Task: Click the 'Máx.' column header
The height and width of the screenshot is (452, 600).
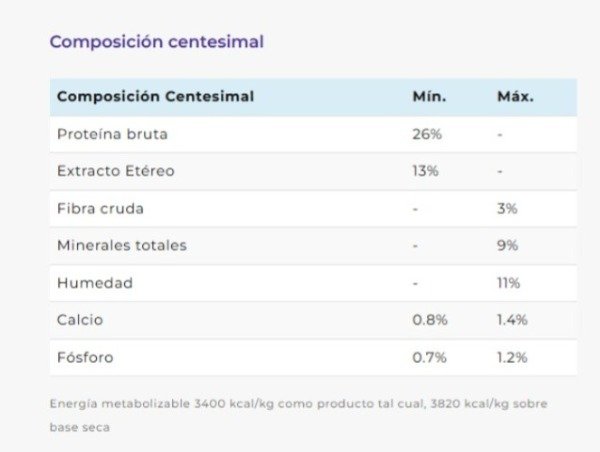Action: click(515, 97)
